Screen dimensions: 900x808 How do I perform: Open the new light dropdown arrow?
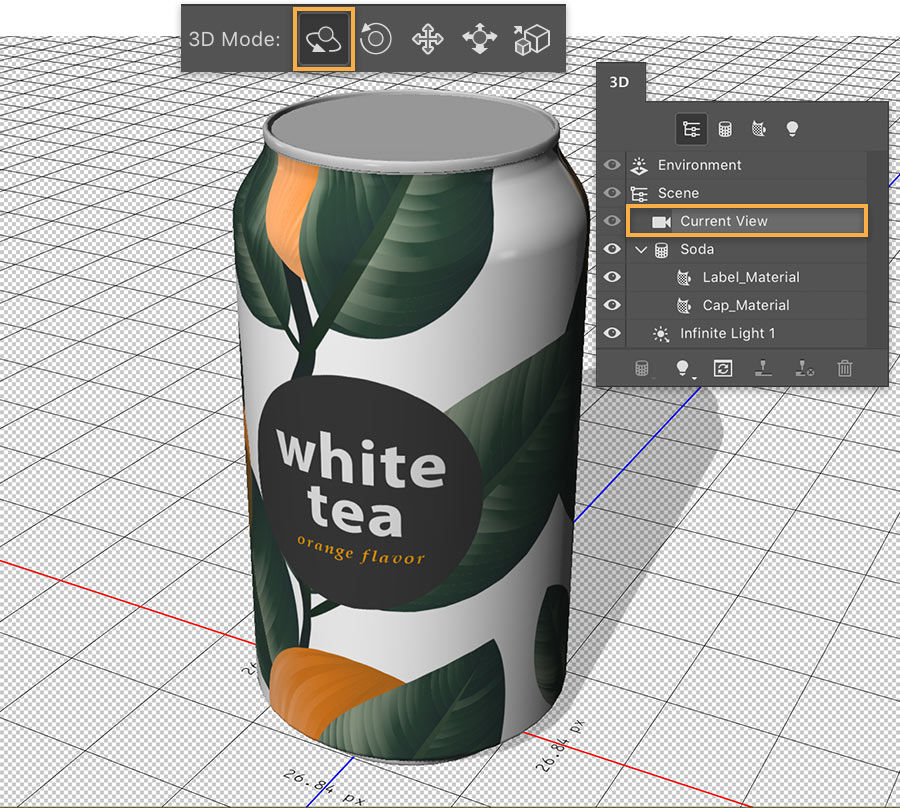[695, 376]
